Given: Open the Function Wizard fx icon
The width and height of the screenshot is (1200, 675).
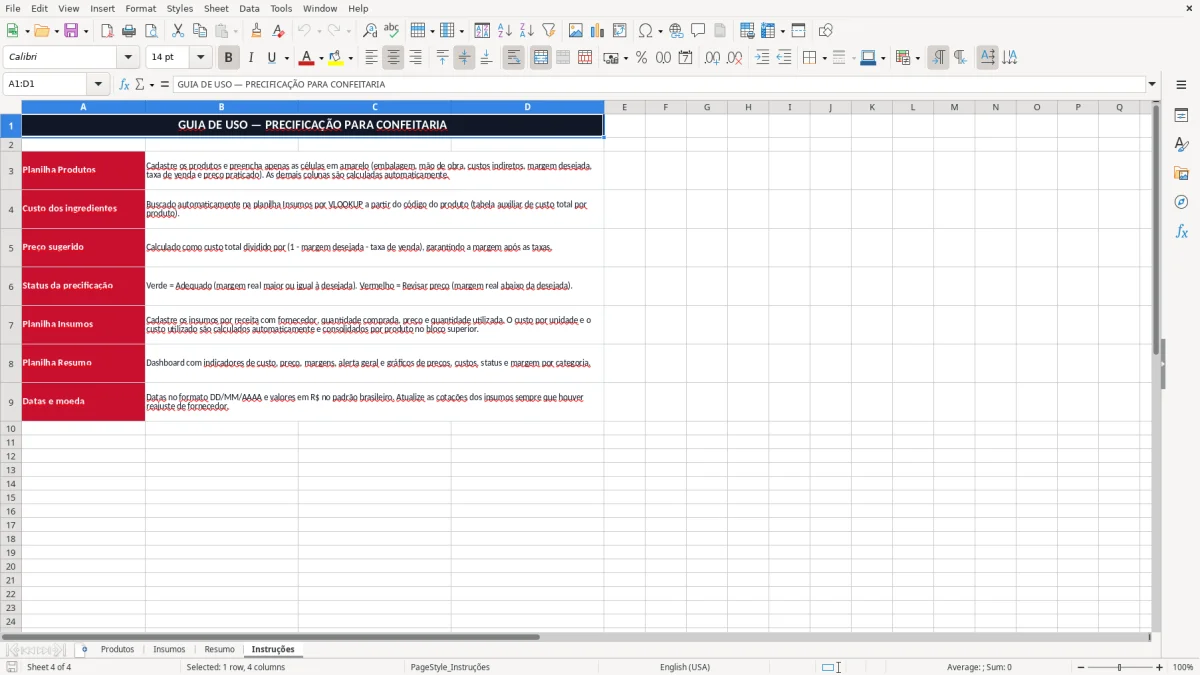Looking at the screenshot, I should click(x=124, y=85).
